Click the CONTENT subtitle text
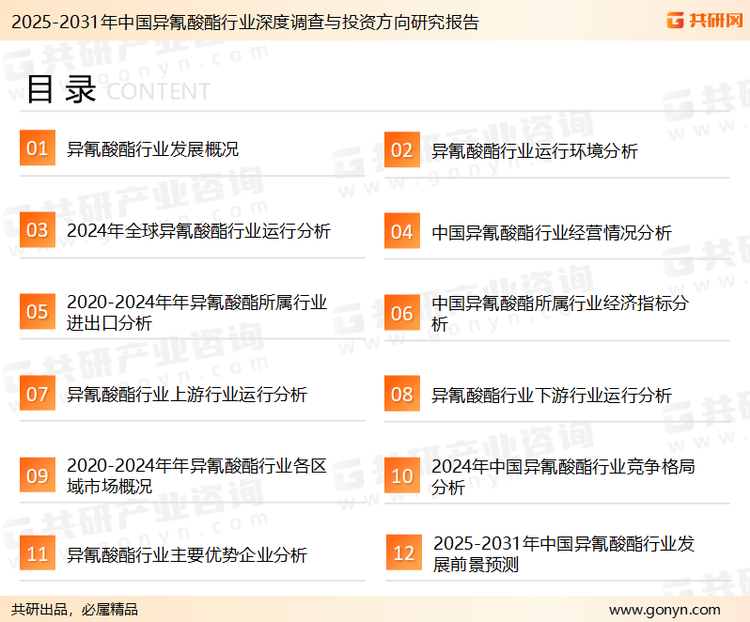This screenshot has width=750, height=622. tap(158, 91)
